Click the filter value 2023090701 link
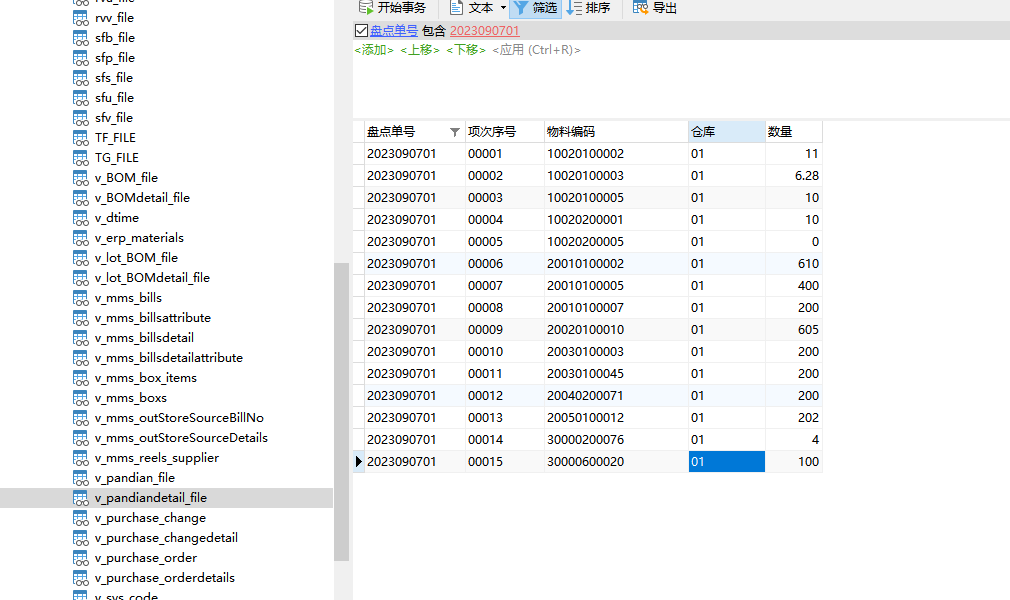 (x=485, y=31)
